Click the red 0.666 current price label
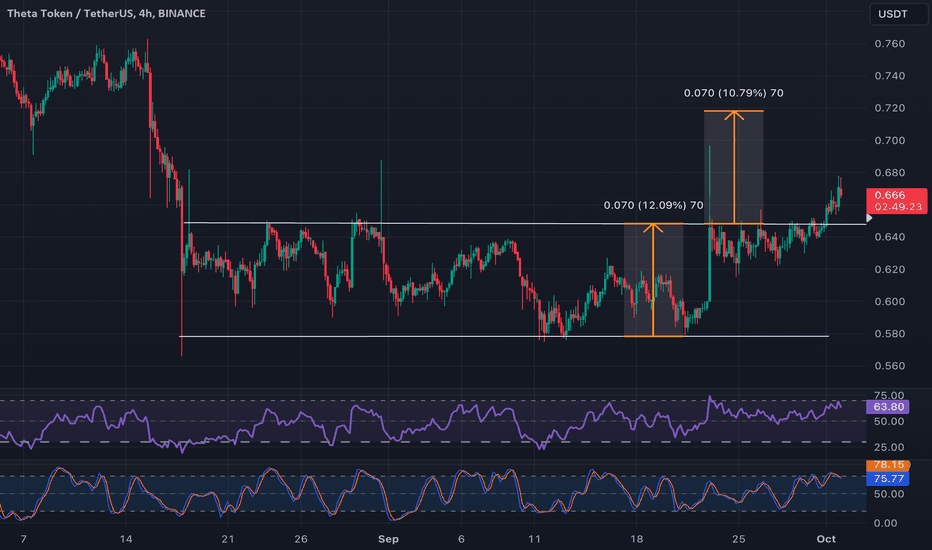 coord(896,200)
